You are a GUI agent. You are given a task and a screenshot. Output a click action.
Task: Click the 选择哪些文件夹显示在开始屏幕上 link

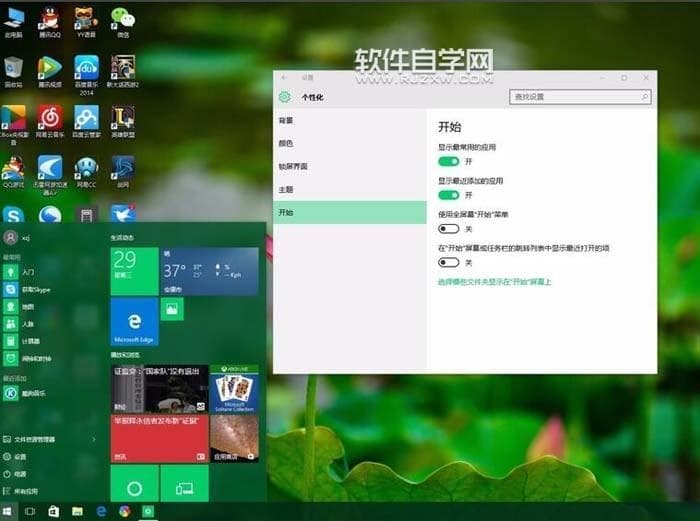(494, 282)
